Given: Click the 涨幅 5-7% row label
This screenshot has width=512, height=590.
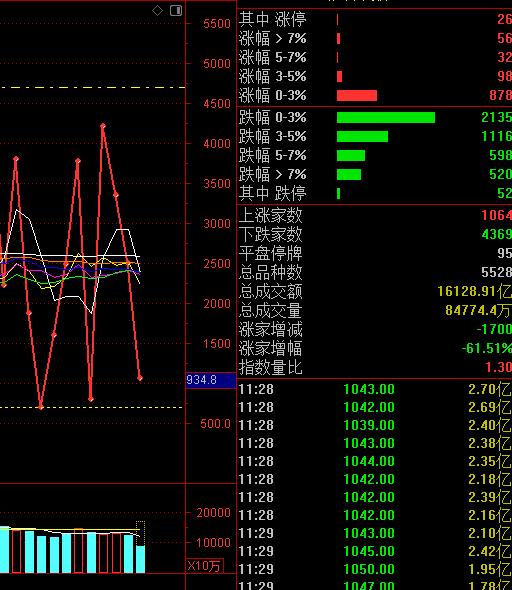Looking at the screenshot, I should pyautogui.click(x=272, y=57).
